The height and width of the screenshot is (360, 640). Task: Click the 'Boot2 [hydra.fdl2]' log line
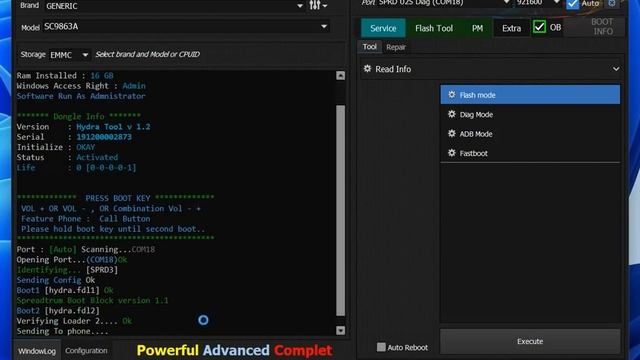(x=58, y=311)
